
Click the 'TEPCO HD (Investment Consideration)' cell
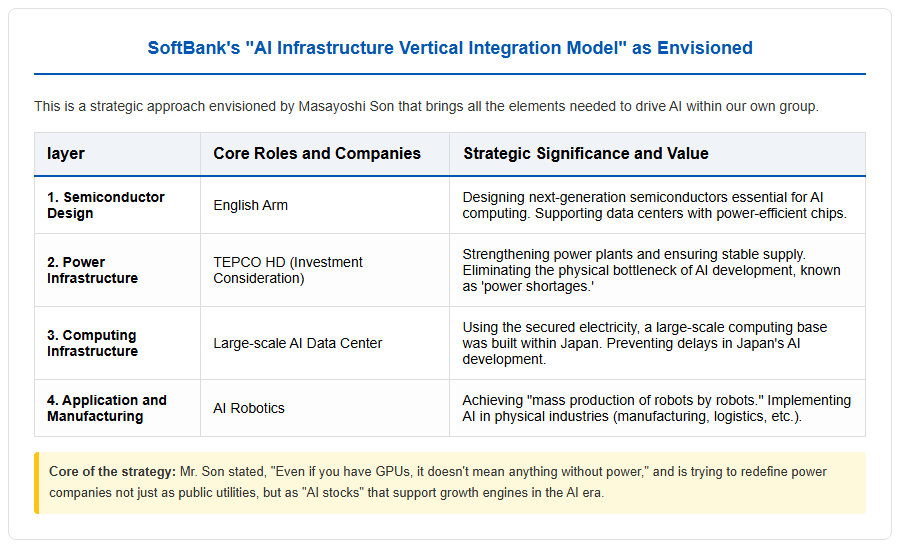(288, 270)
